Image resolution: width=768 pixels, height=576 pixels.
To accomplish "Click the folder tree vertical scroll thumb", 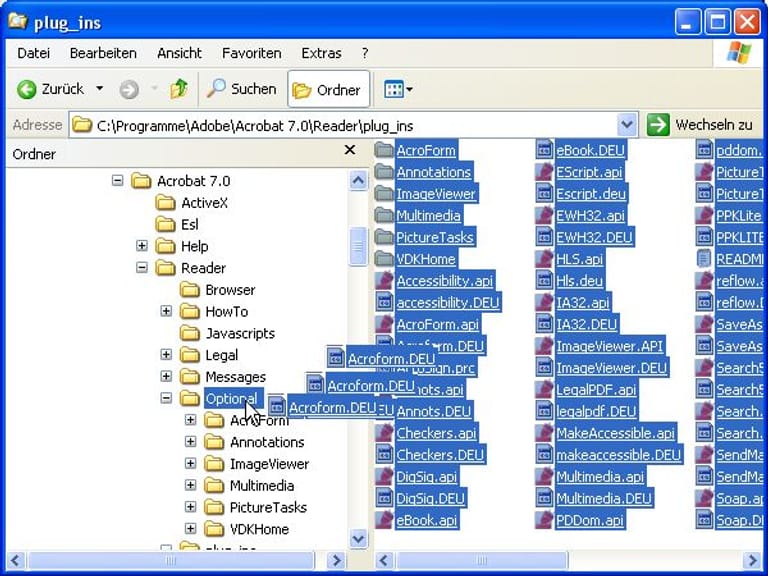I will [x=359, y=246].
